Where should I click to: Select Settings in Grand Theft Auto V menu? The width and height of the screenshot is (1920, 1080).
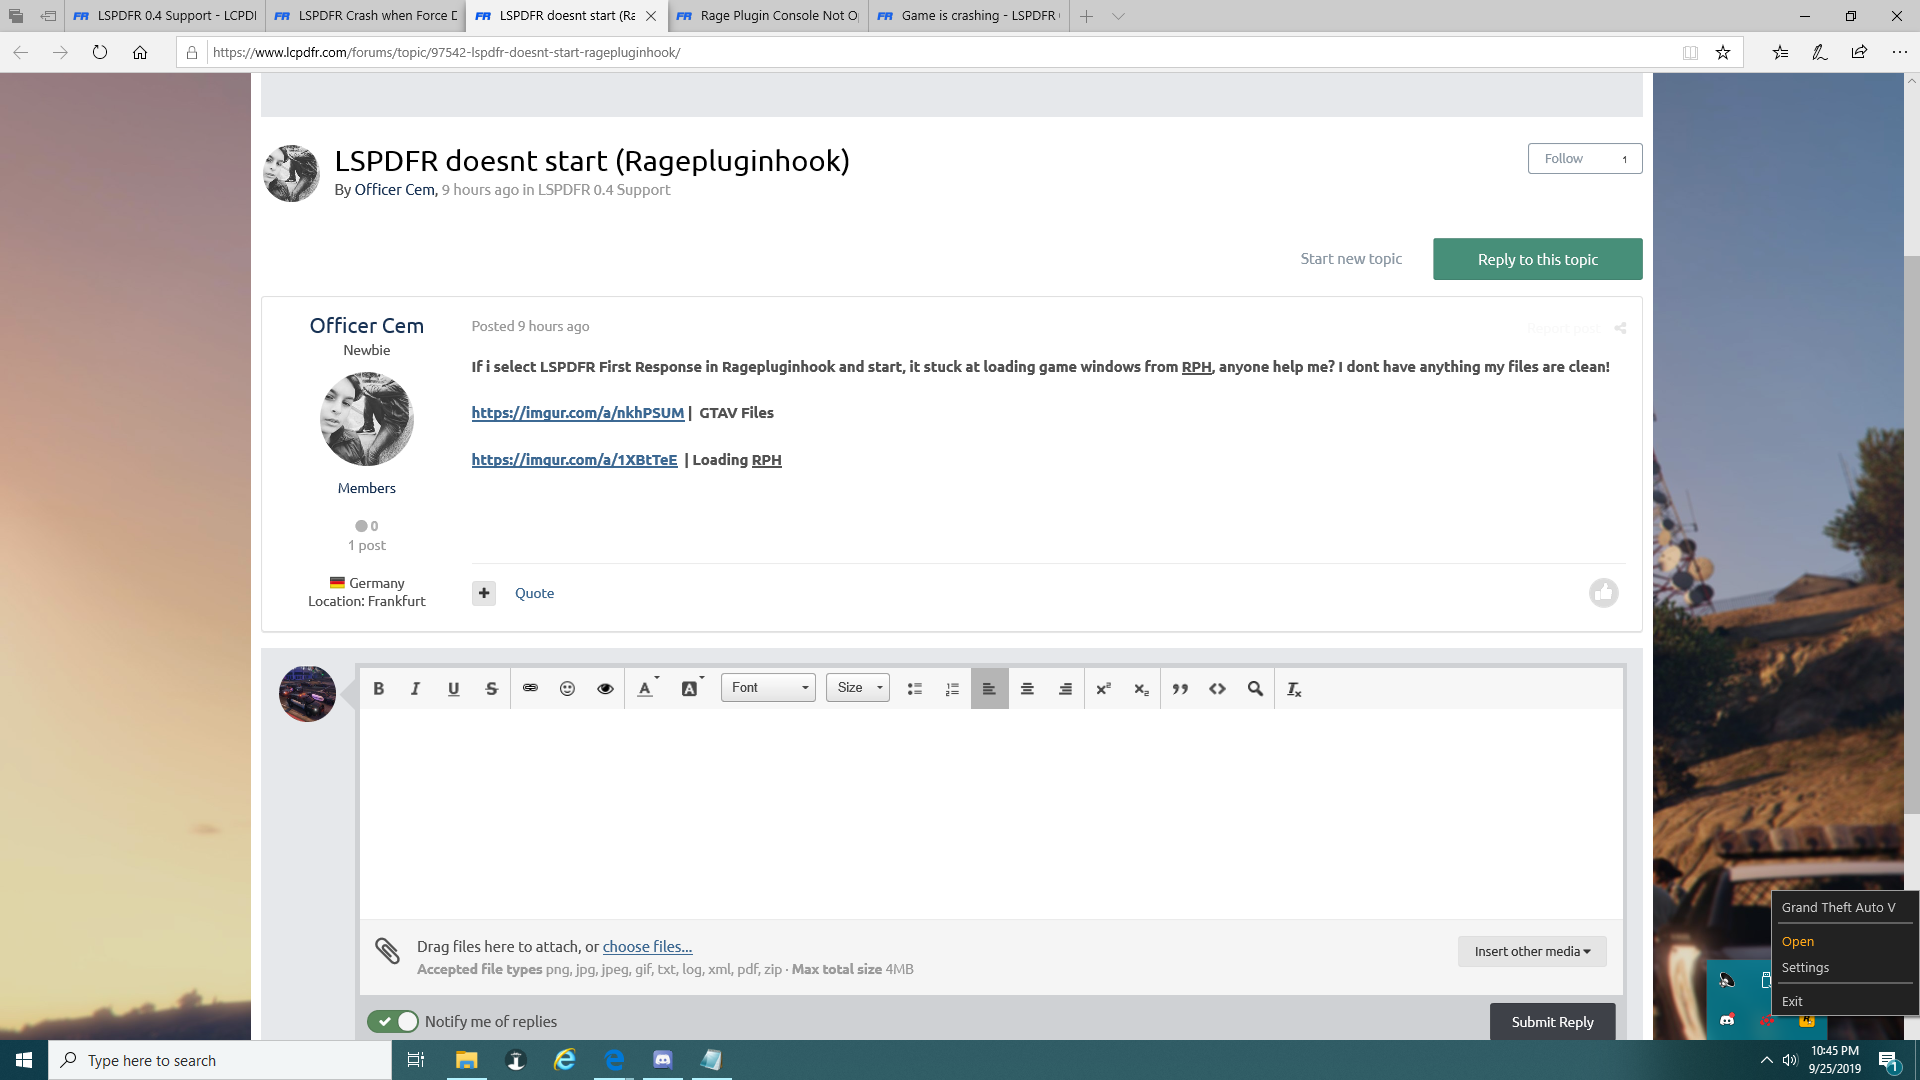1805,967
